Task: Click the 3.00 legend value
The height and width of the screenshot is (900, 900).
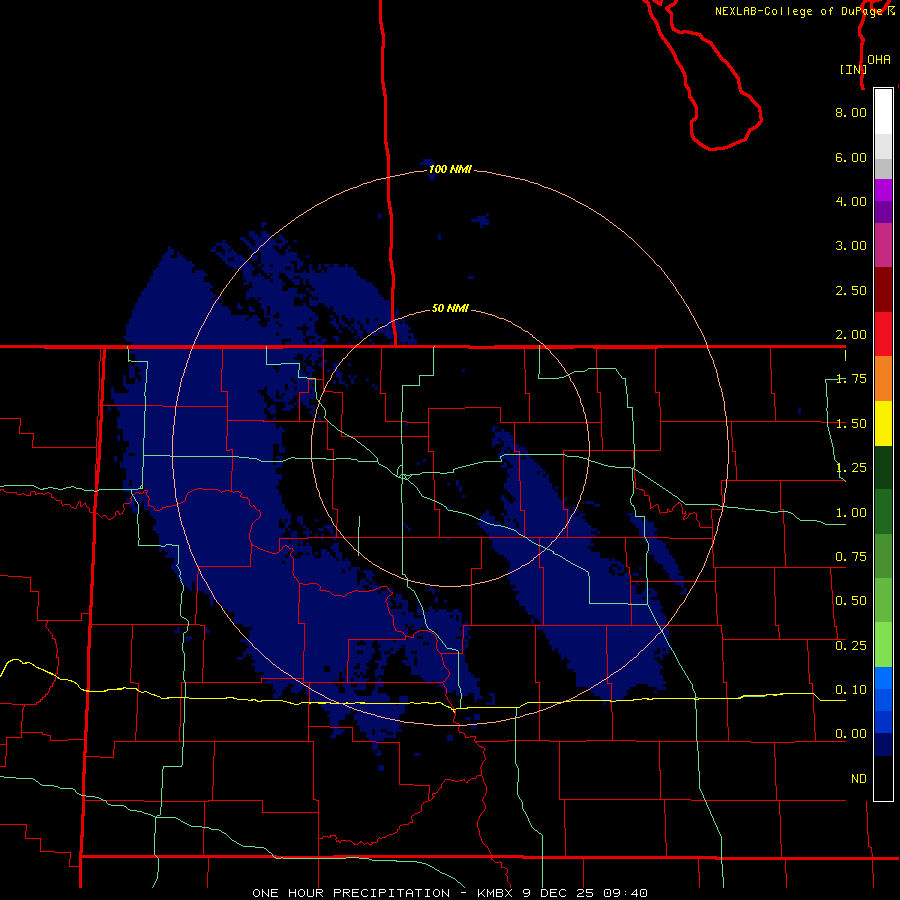Action: point(851,246)
